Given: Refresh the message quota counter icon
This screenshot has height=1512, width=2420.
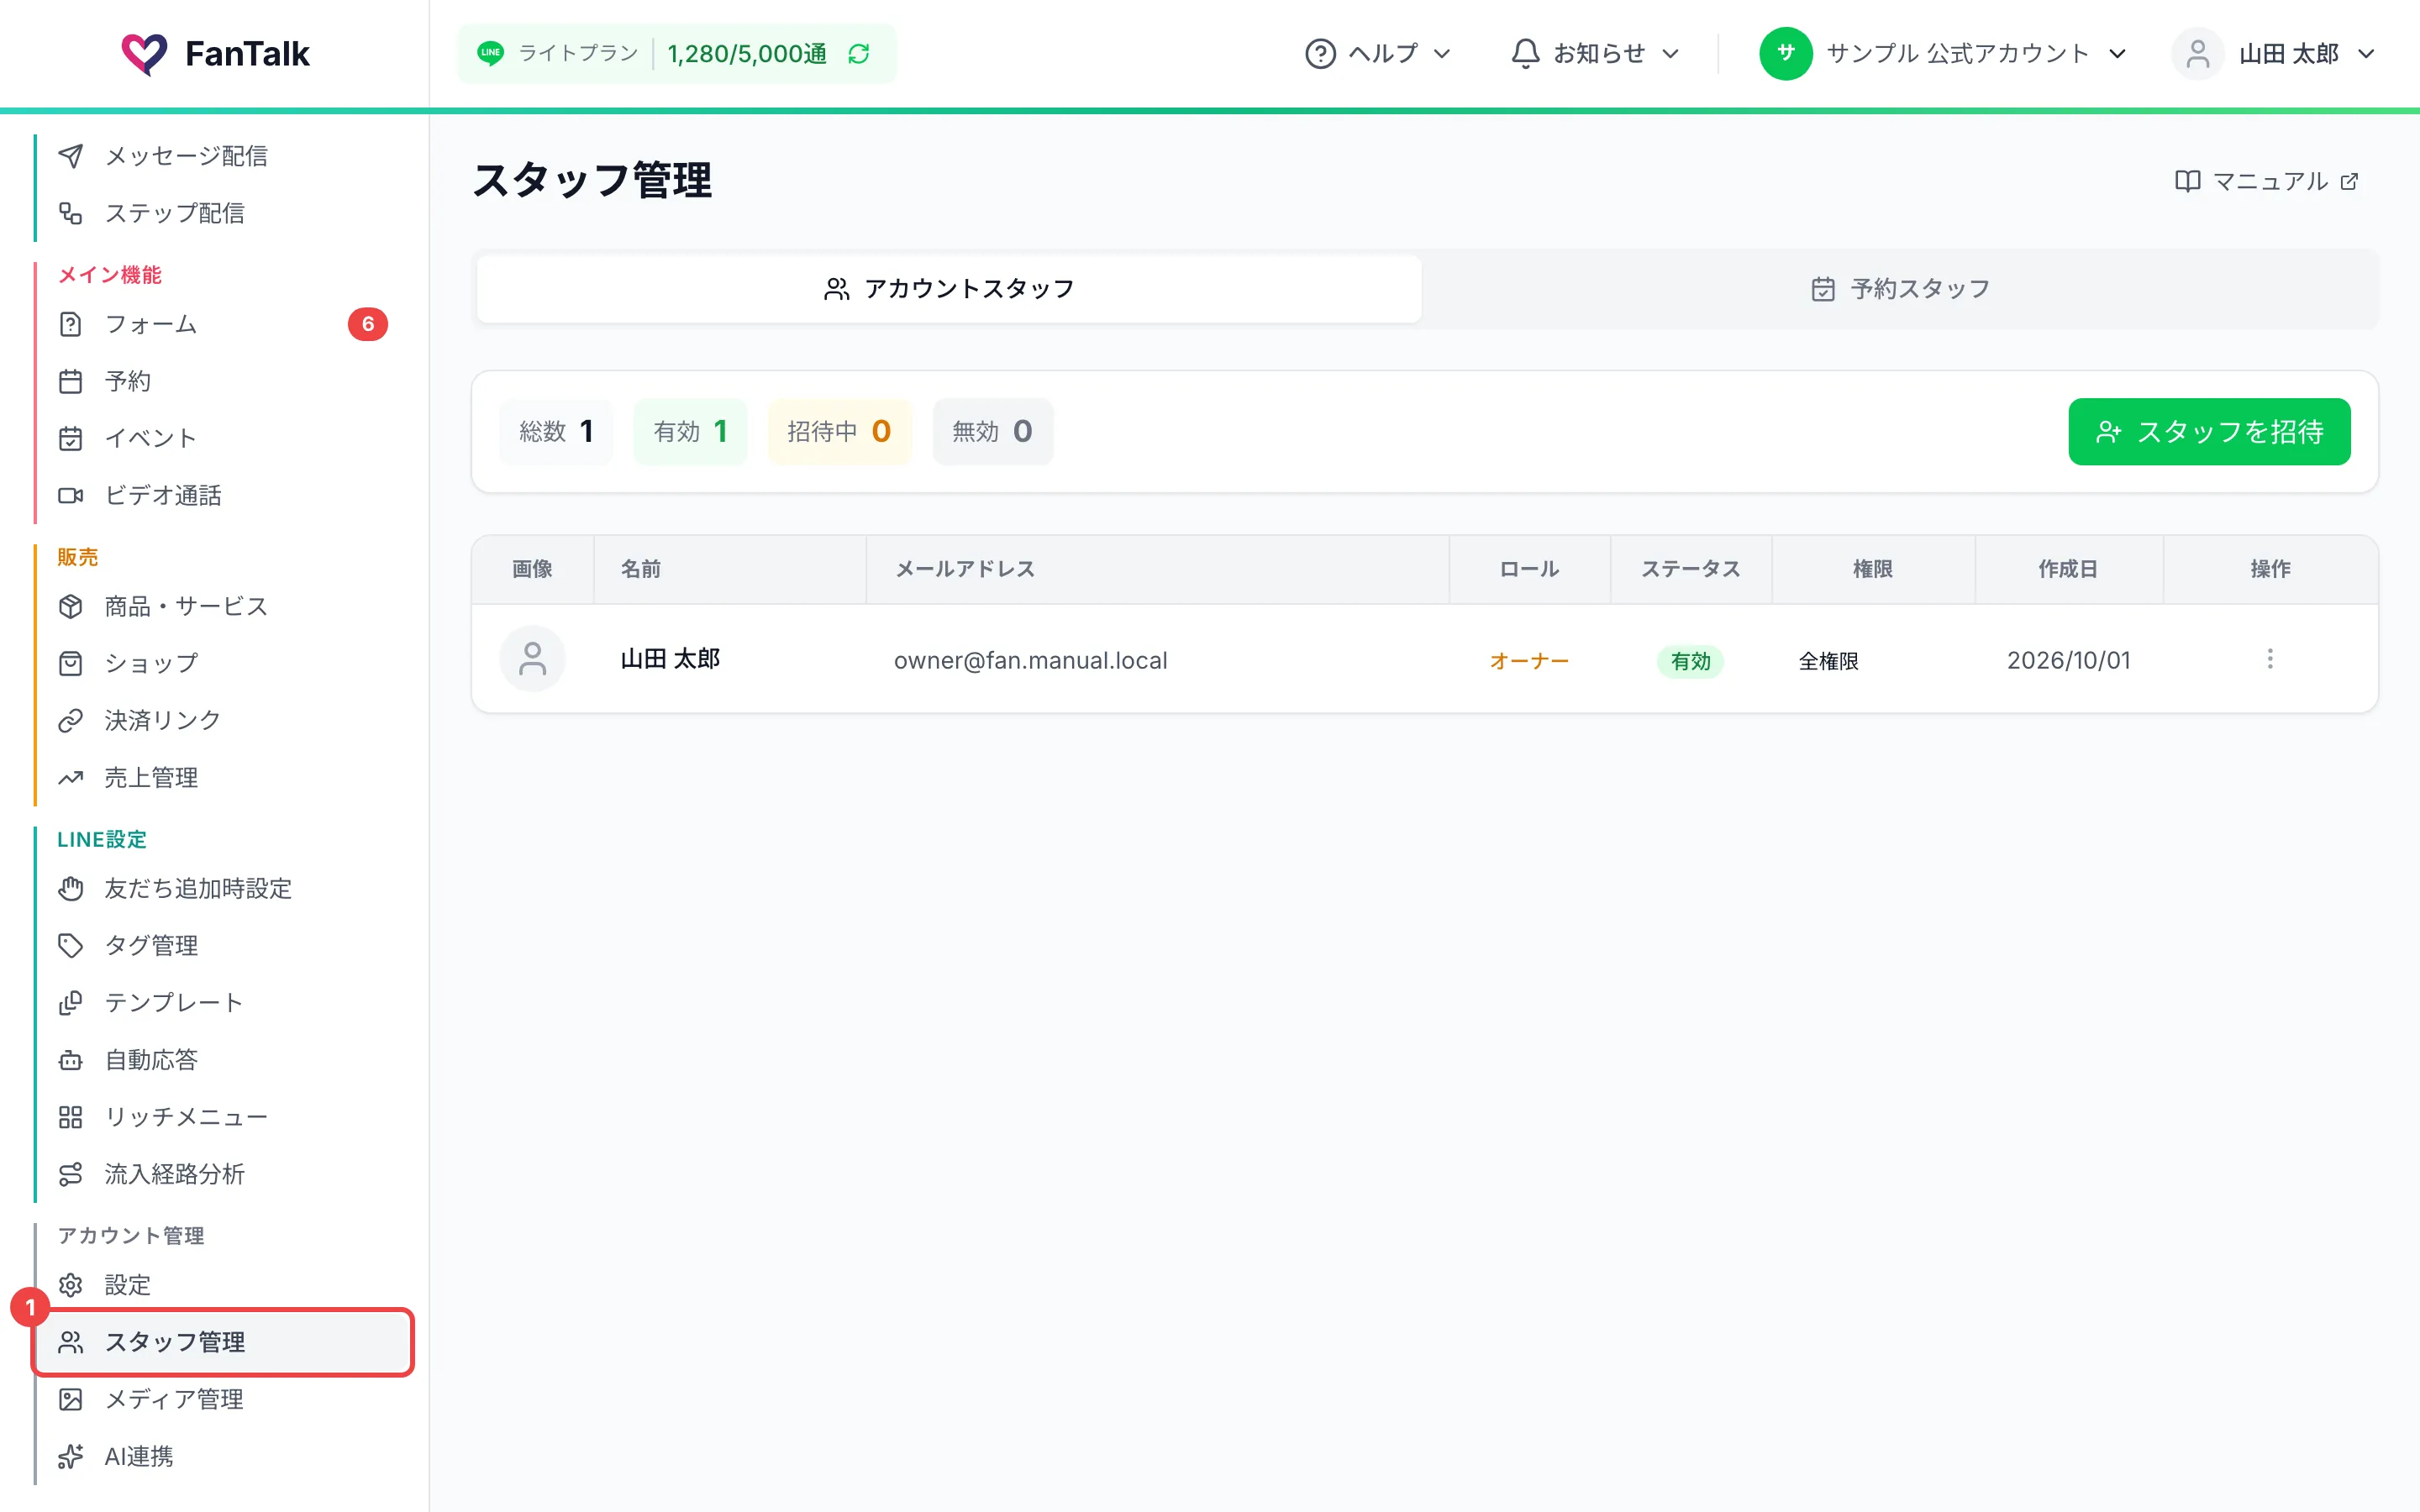Looking at the screenshot, I should 859,54.
